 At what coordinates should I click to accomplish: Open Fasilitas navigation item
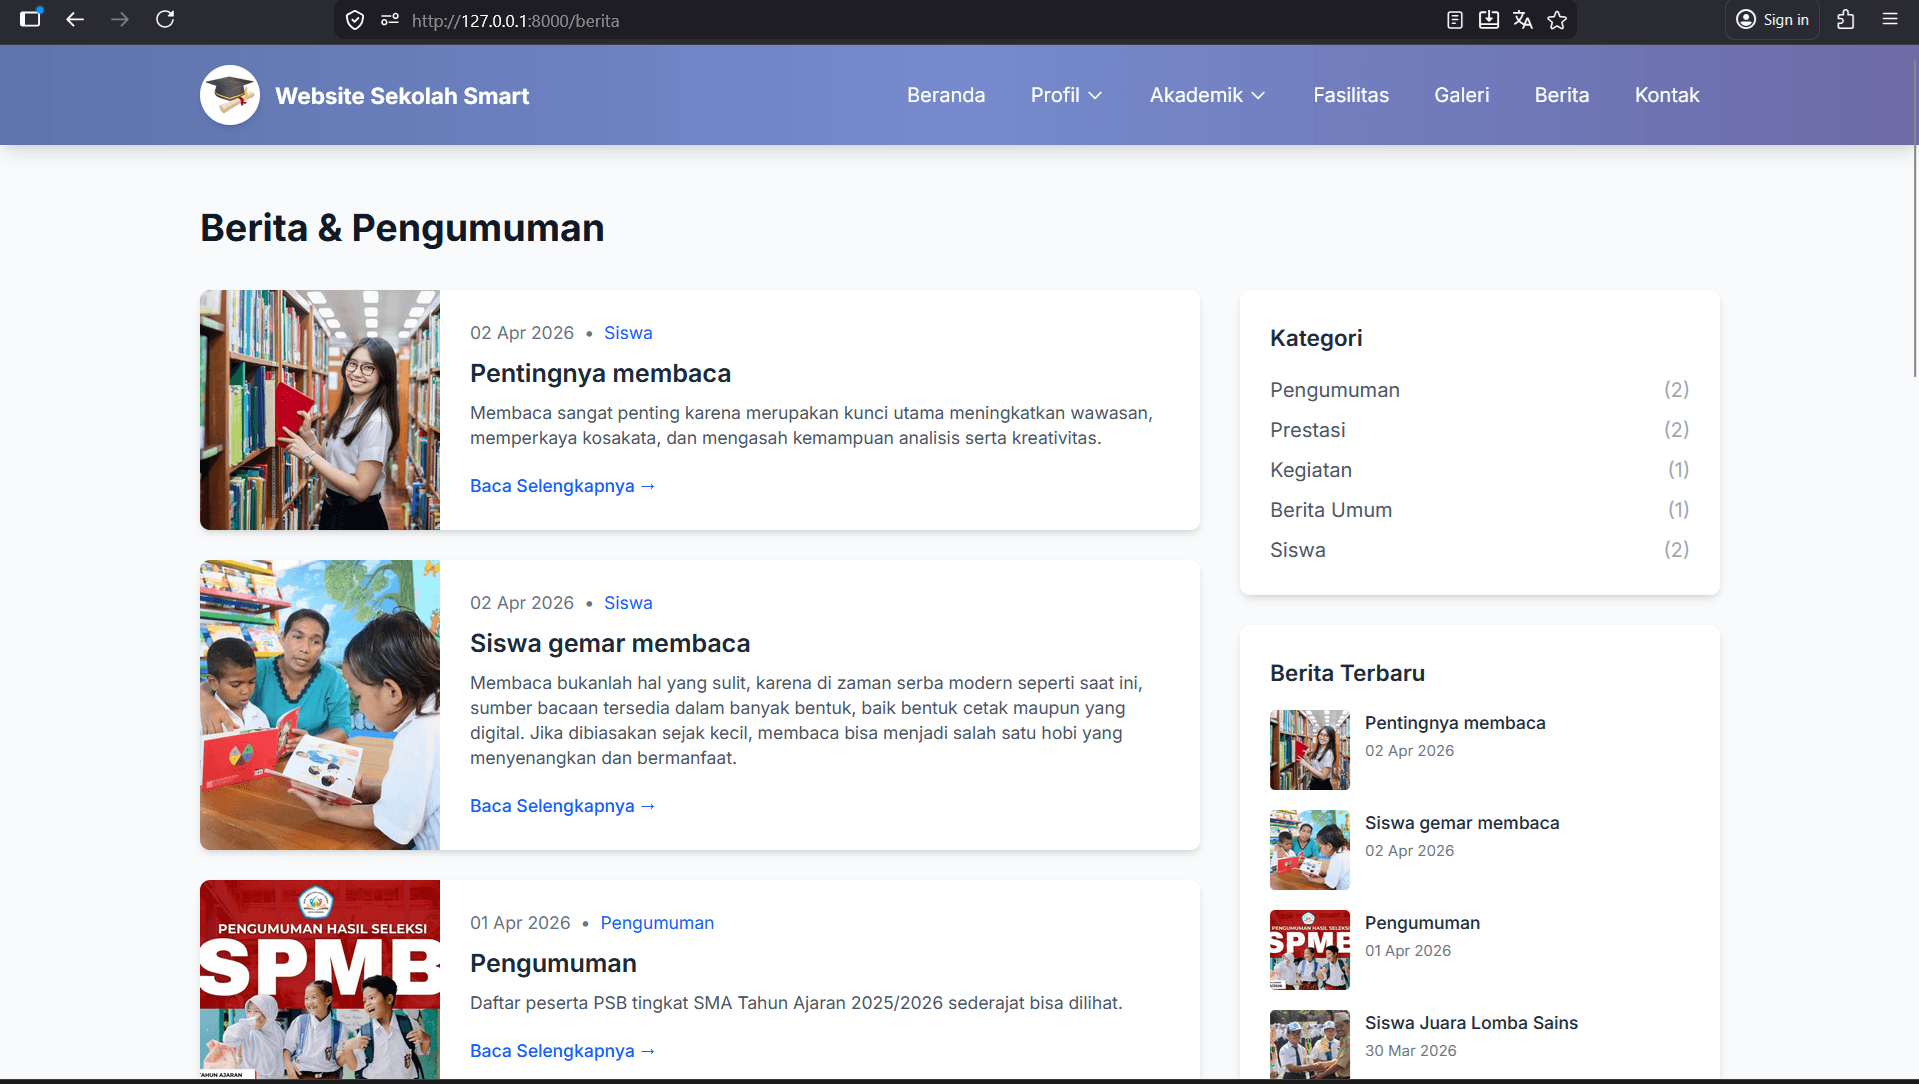tap(1351, 95)
